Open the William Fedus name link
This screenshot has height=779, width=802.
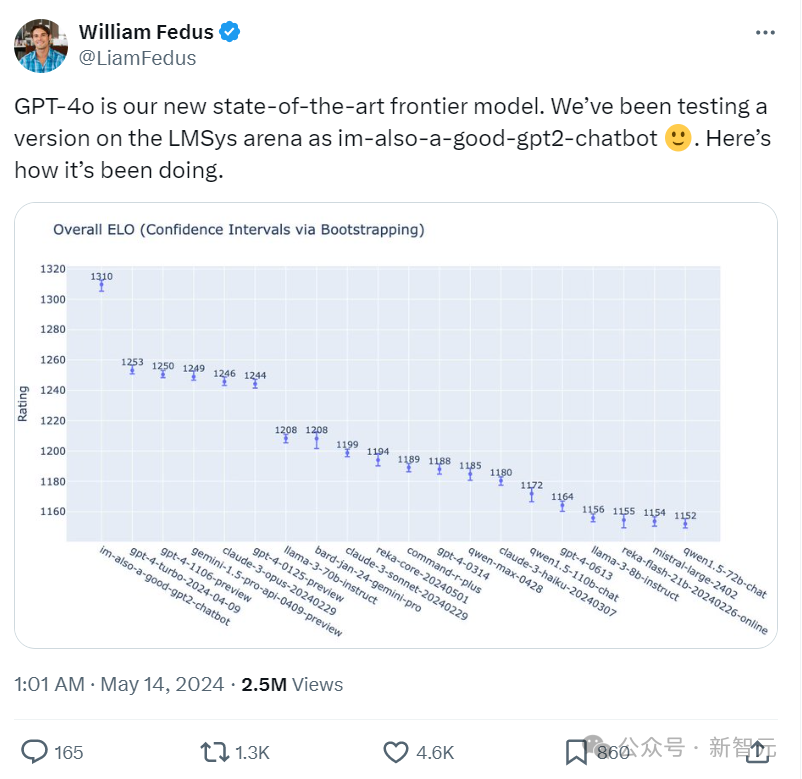click(146, 32)
